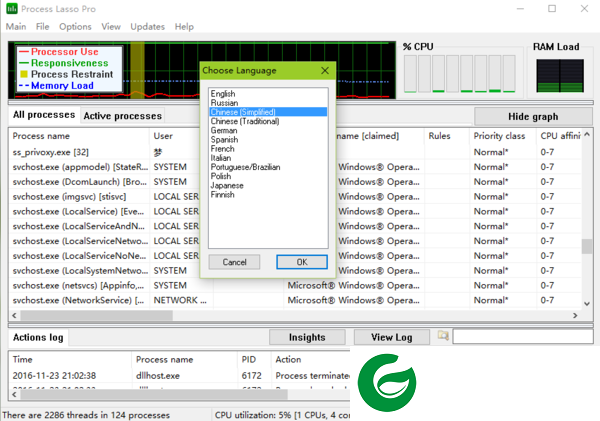Click the process list scroll down arrow
Viewport: 600px width, 421px height.
click(587, 304)
